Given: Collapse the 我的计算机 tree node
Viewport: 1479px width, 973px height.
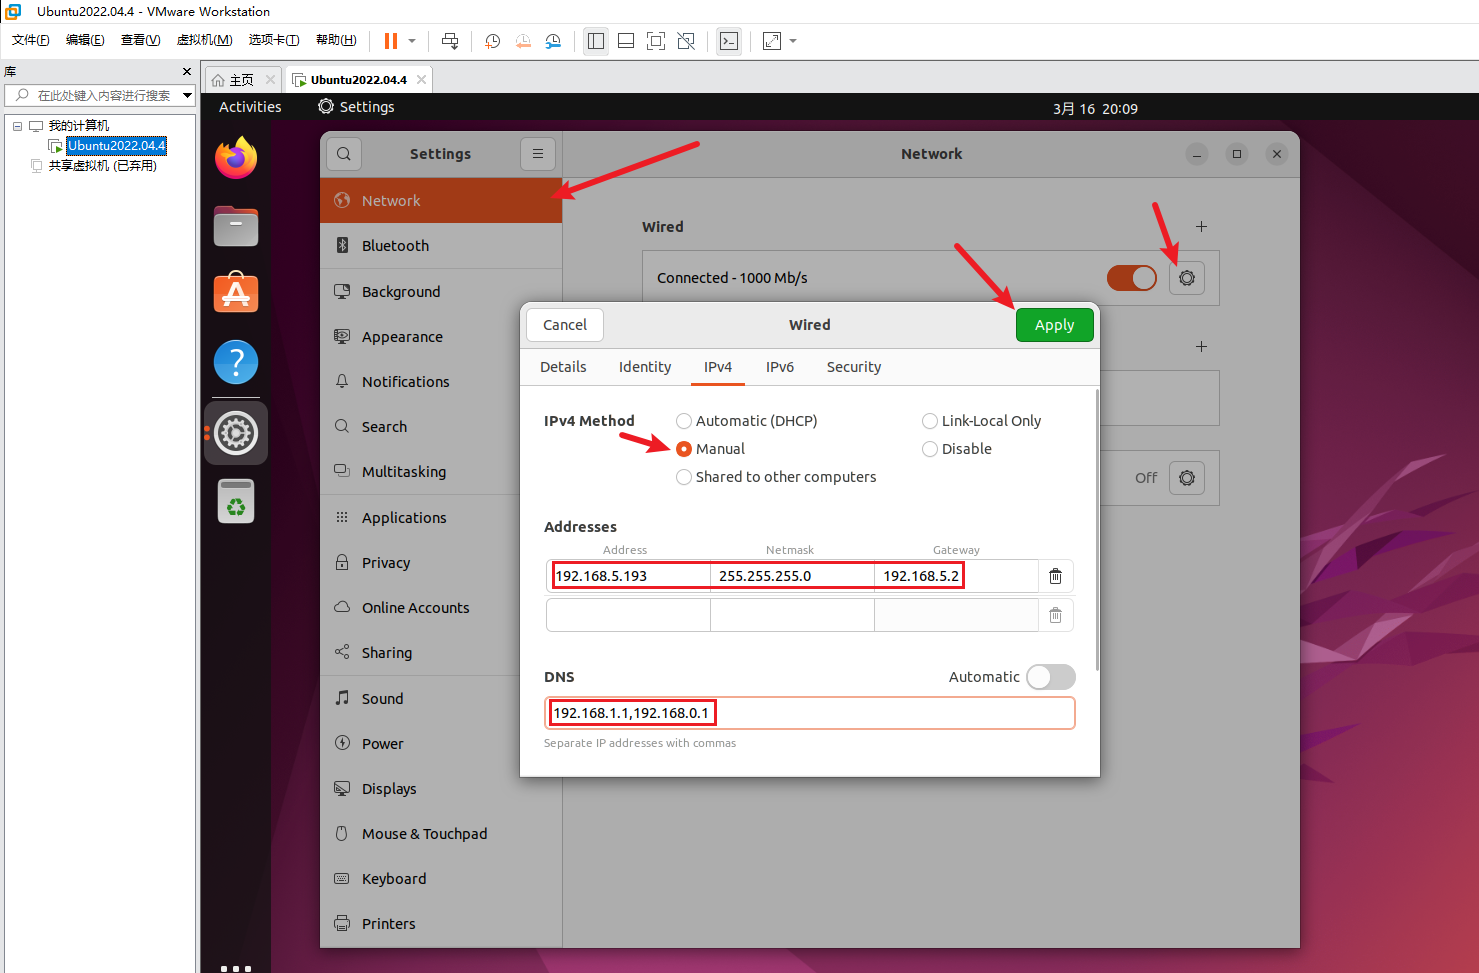Looking at the screenshot, I should (x=17, y=126).
